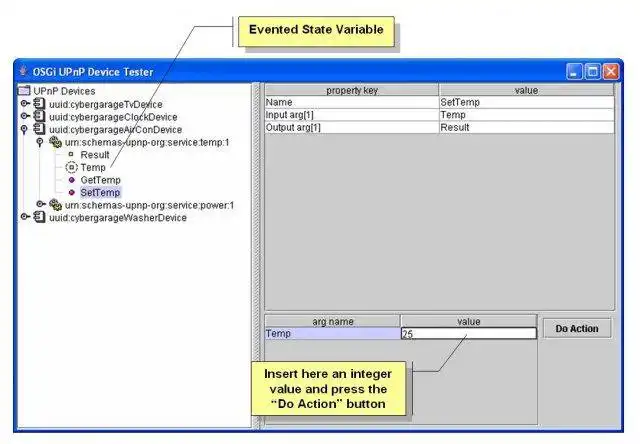
Task: Click the Temp arg name cell
Action: point(333,333)
